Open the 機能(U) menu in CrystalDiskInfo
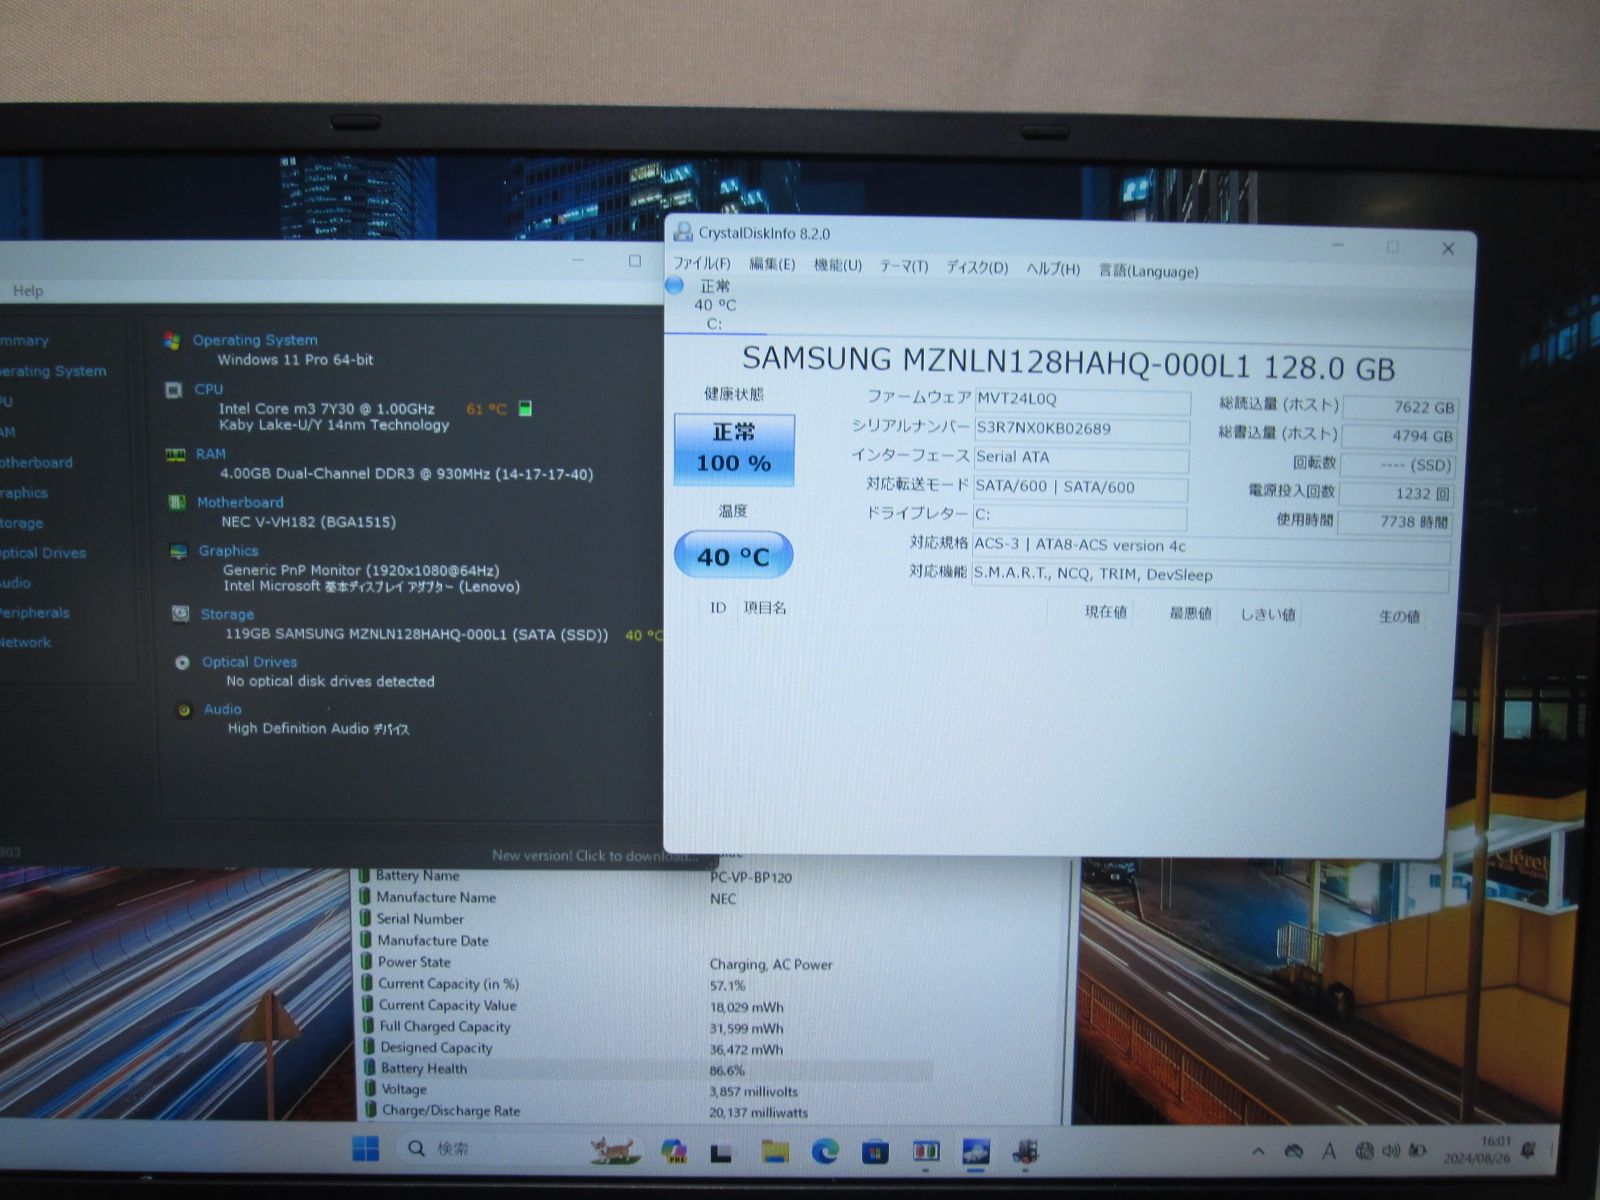1600x1200 pixels. (x=837, y=265)
